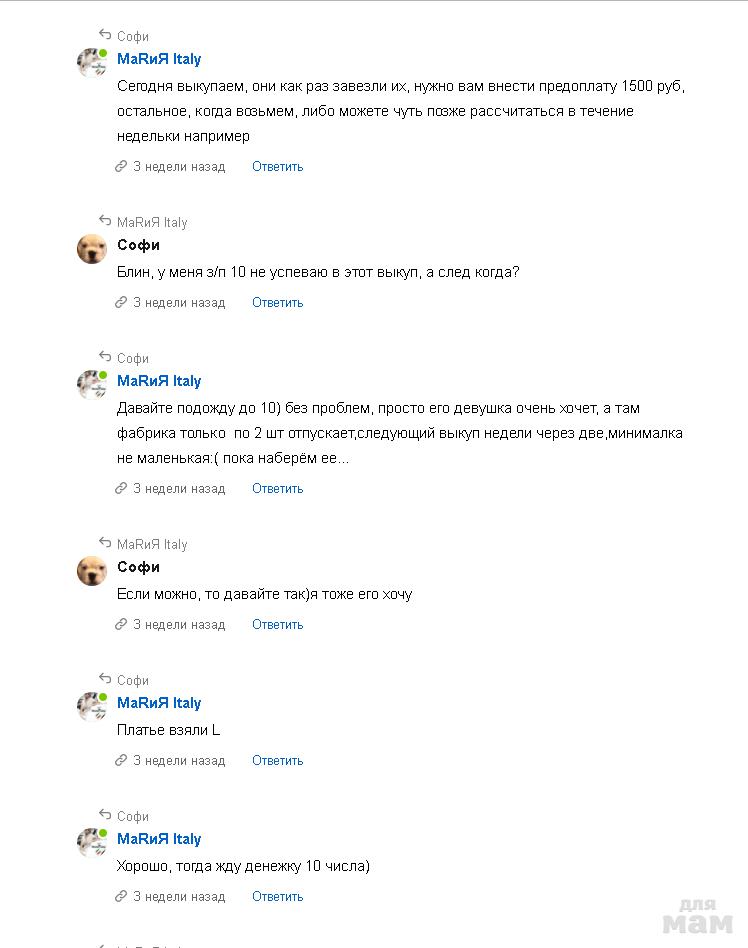Click reply arrow icon above "Блин, у меня з/п" comment
The image size is (748, 948).
105,222
